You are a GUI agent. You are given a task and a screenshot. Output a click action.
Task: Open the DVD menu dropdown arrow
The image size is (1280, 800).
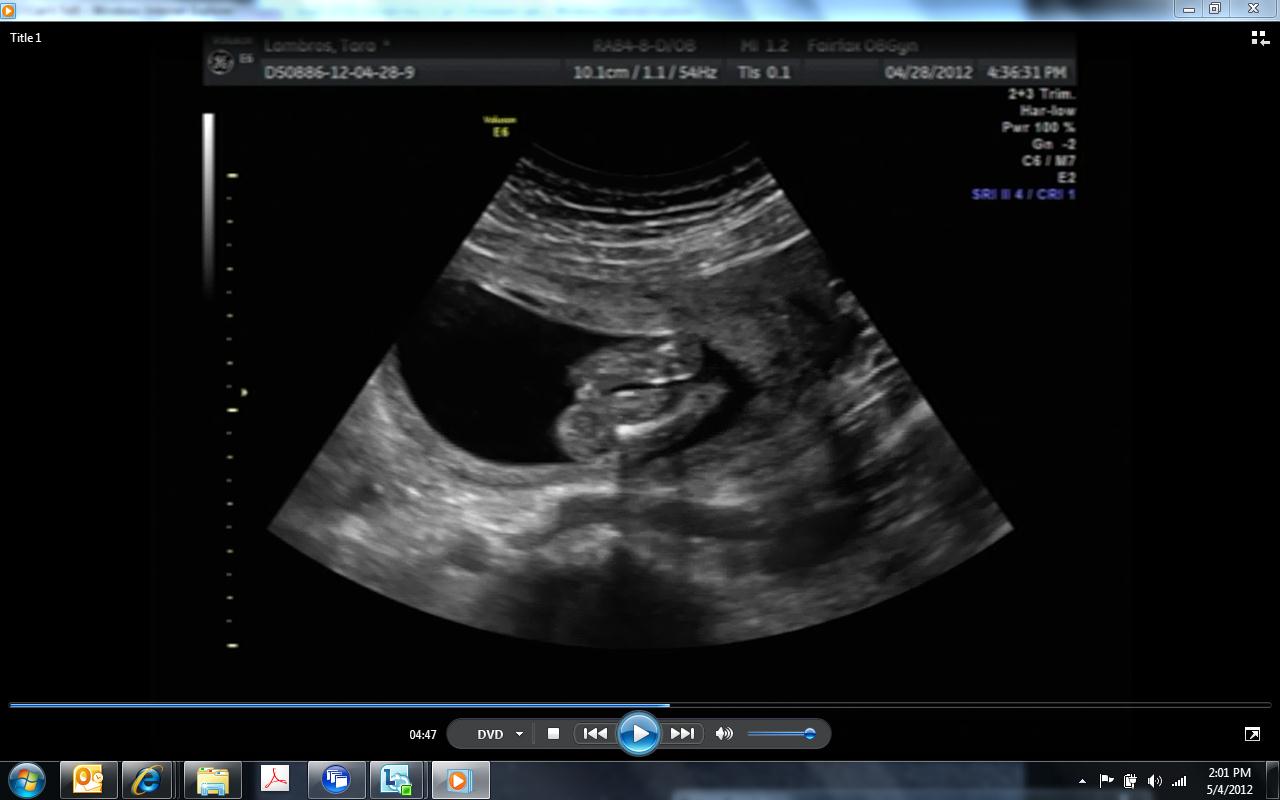(x=519, y=734)
